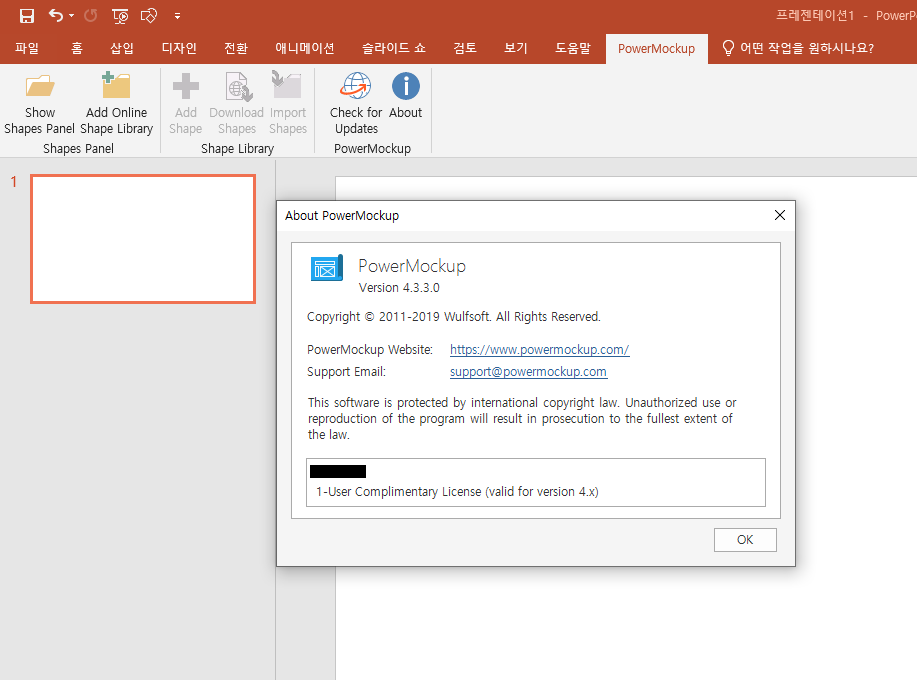
Task: Click the Version 4.3.3.0 text
Action: pos(399,288)
